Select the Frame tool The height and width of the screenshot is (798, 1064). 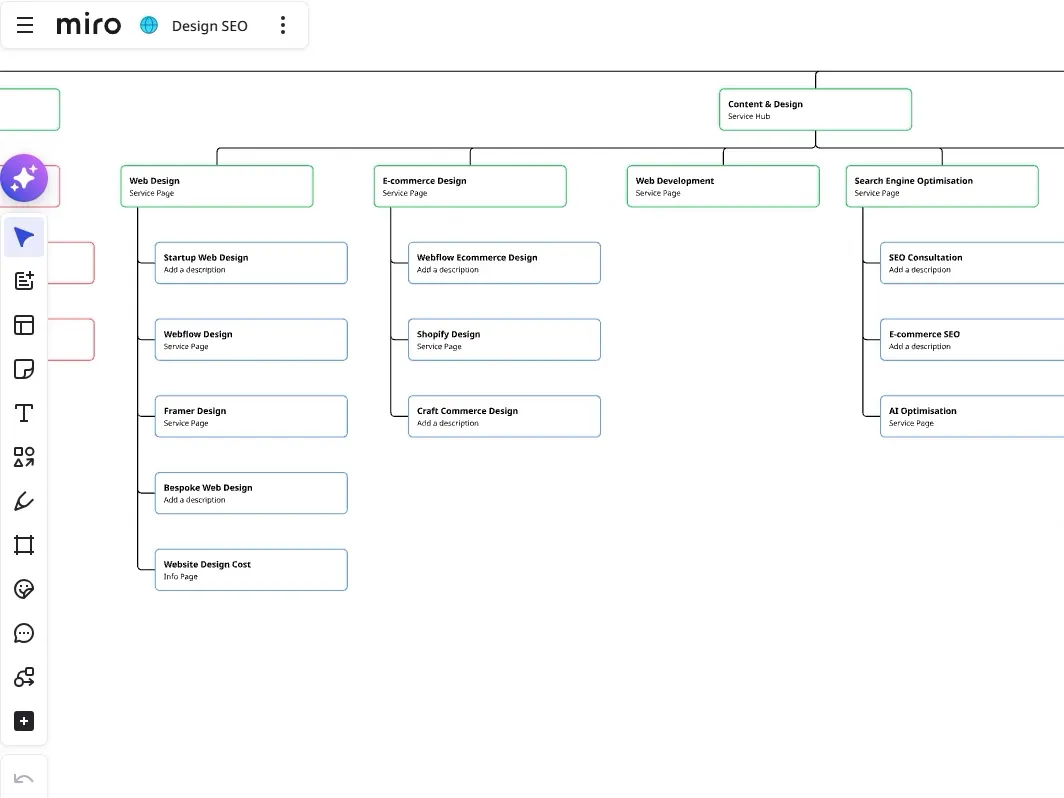(x=24, y=545)
